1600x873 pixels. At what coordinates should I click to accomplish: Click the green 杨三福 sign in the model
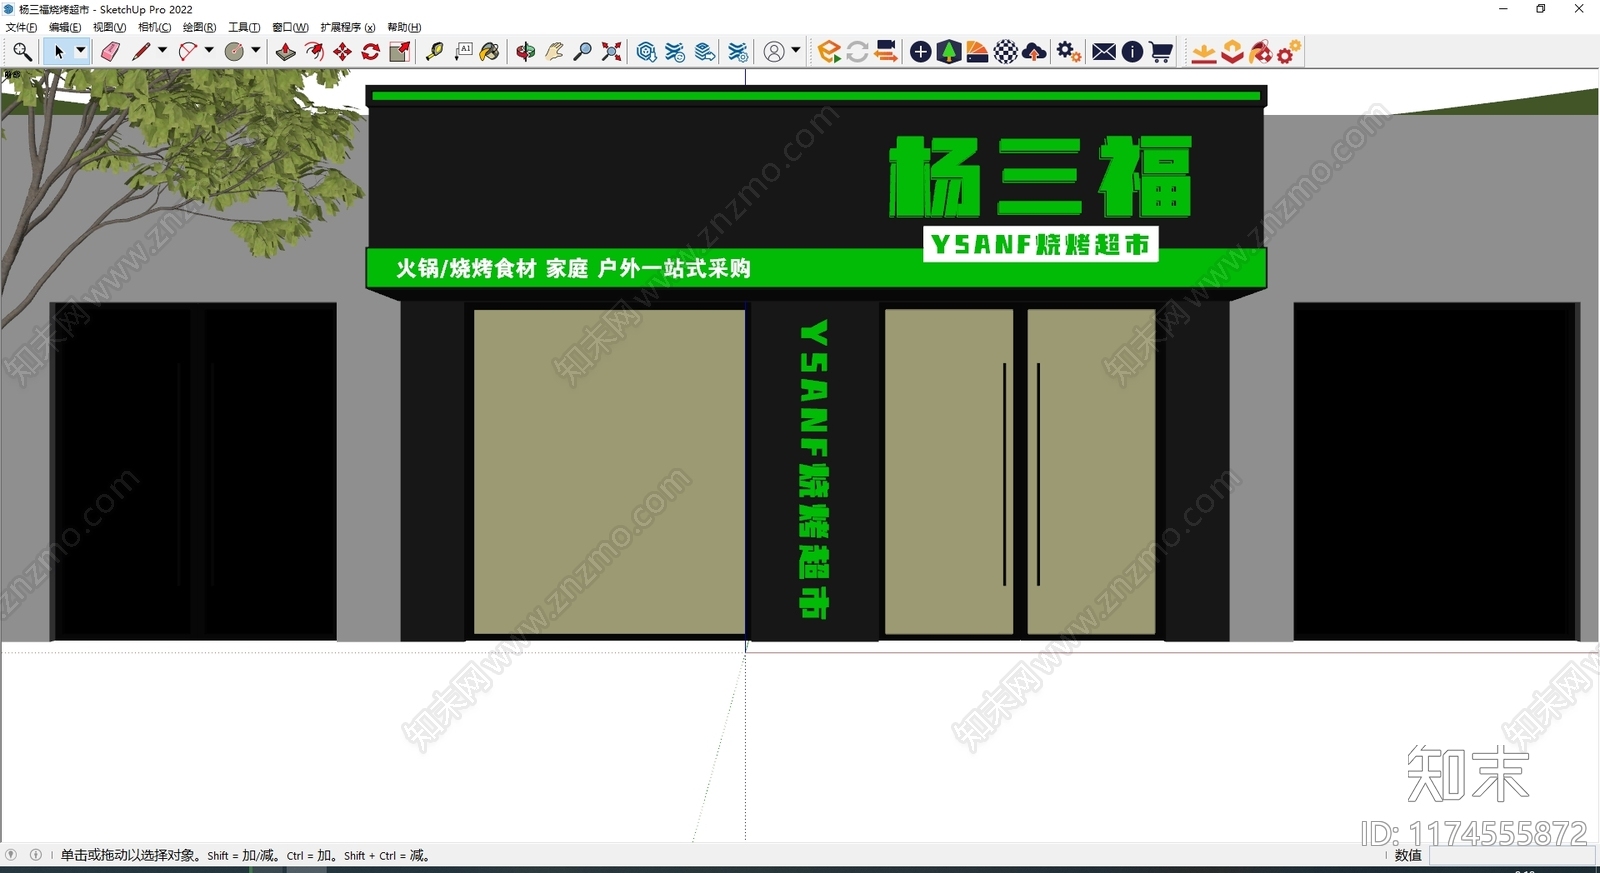point(1041,177)
